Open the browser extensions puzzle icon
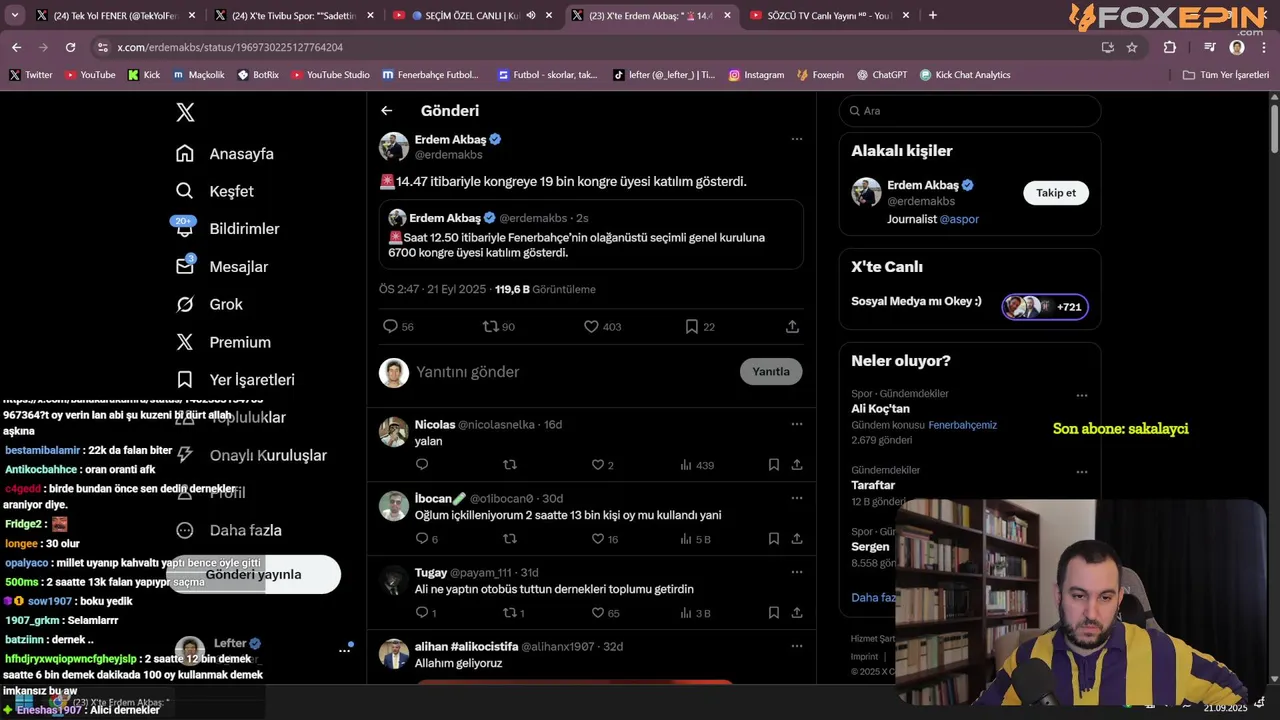The height and width of the screenshot is (720, 1280). click(1170, 47)
